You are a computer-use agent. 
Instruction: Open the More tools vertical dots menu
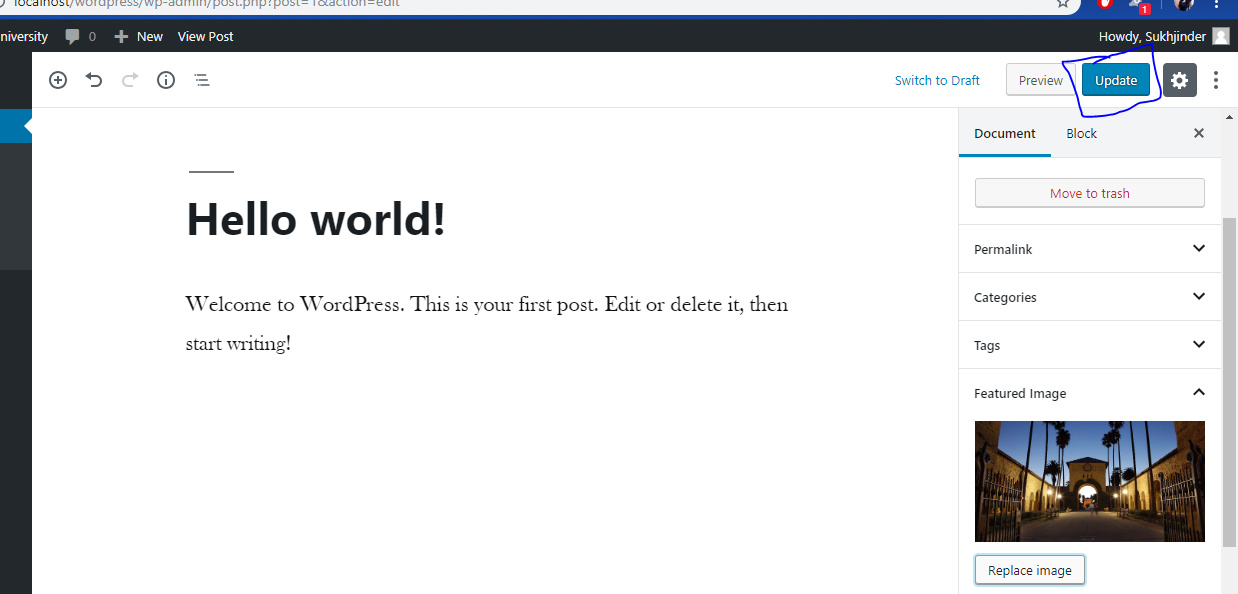1216,81
